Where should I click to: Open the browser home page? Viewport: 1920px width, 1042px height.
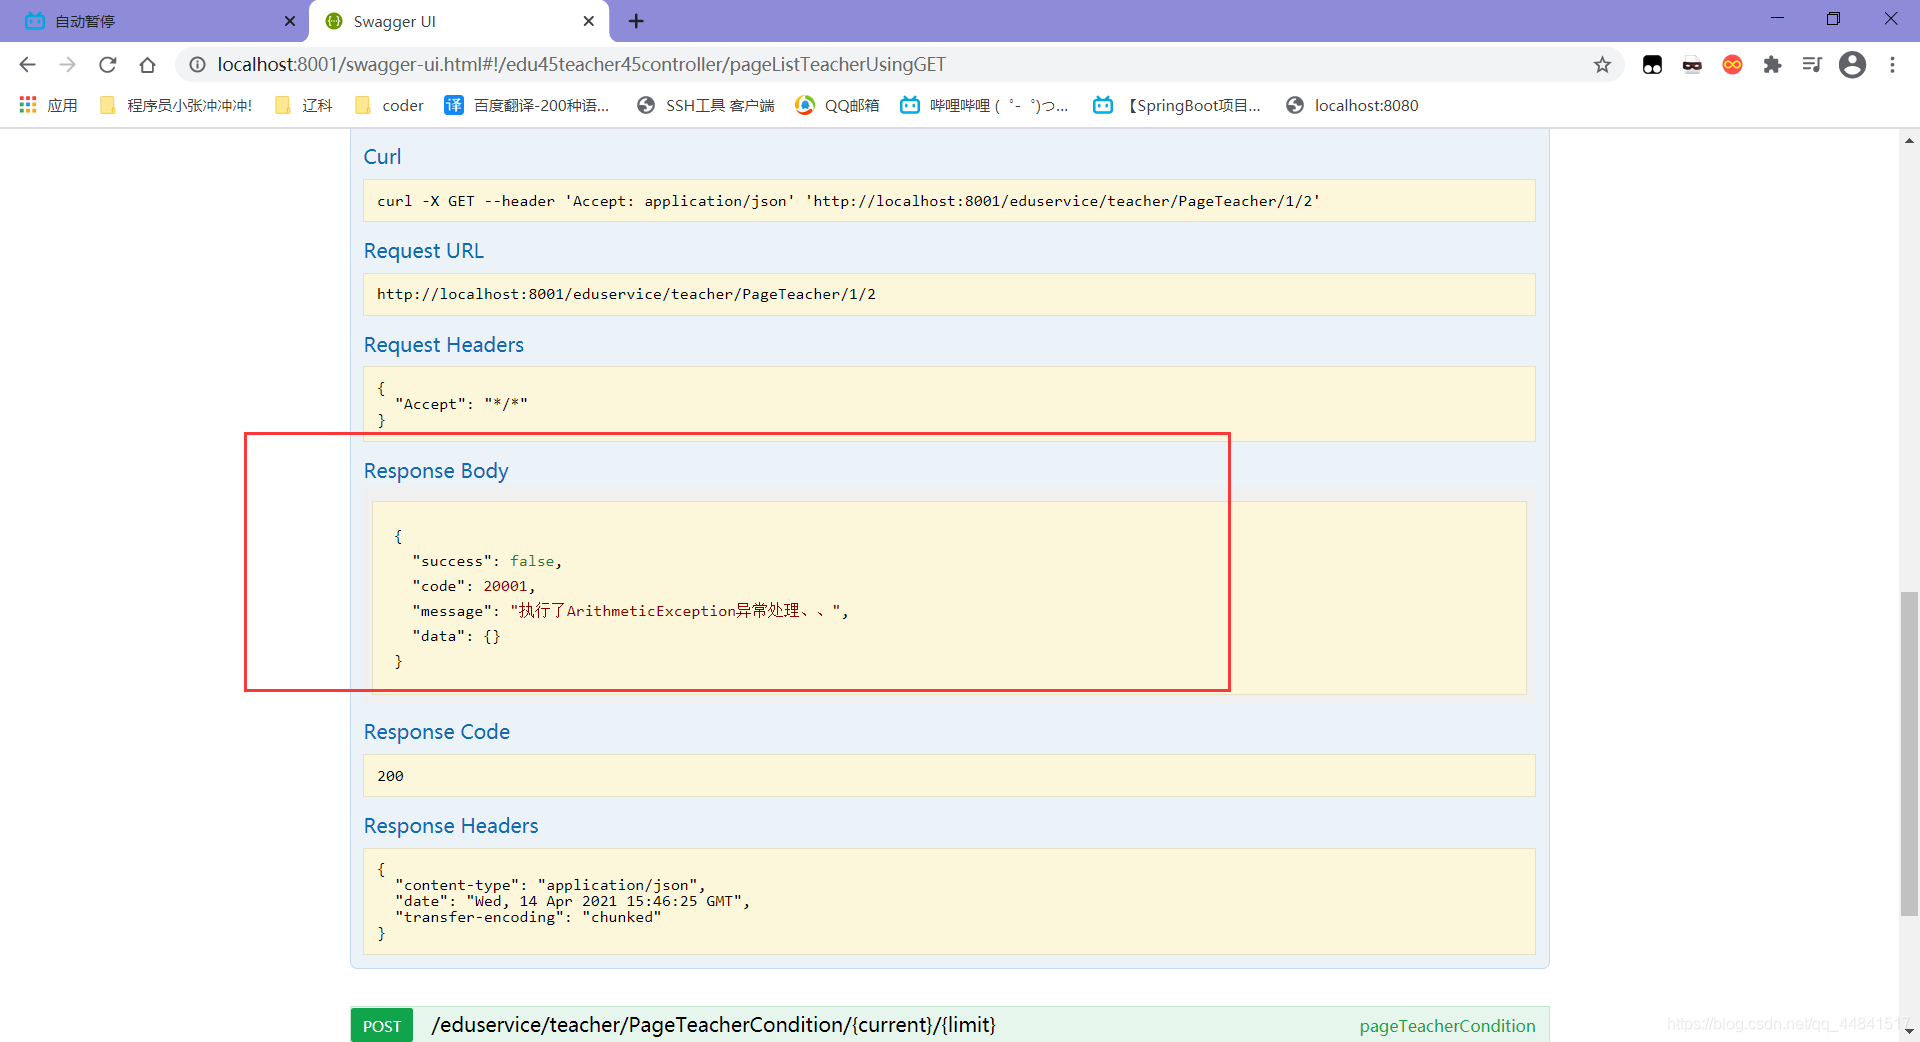[147, 65]
